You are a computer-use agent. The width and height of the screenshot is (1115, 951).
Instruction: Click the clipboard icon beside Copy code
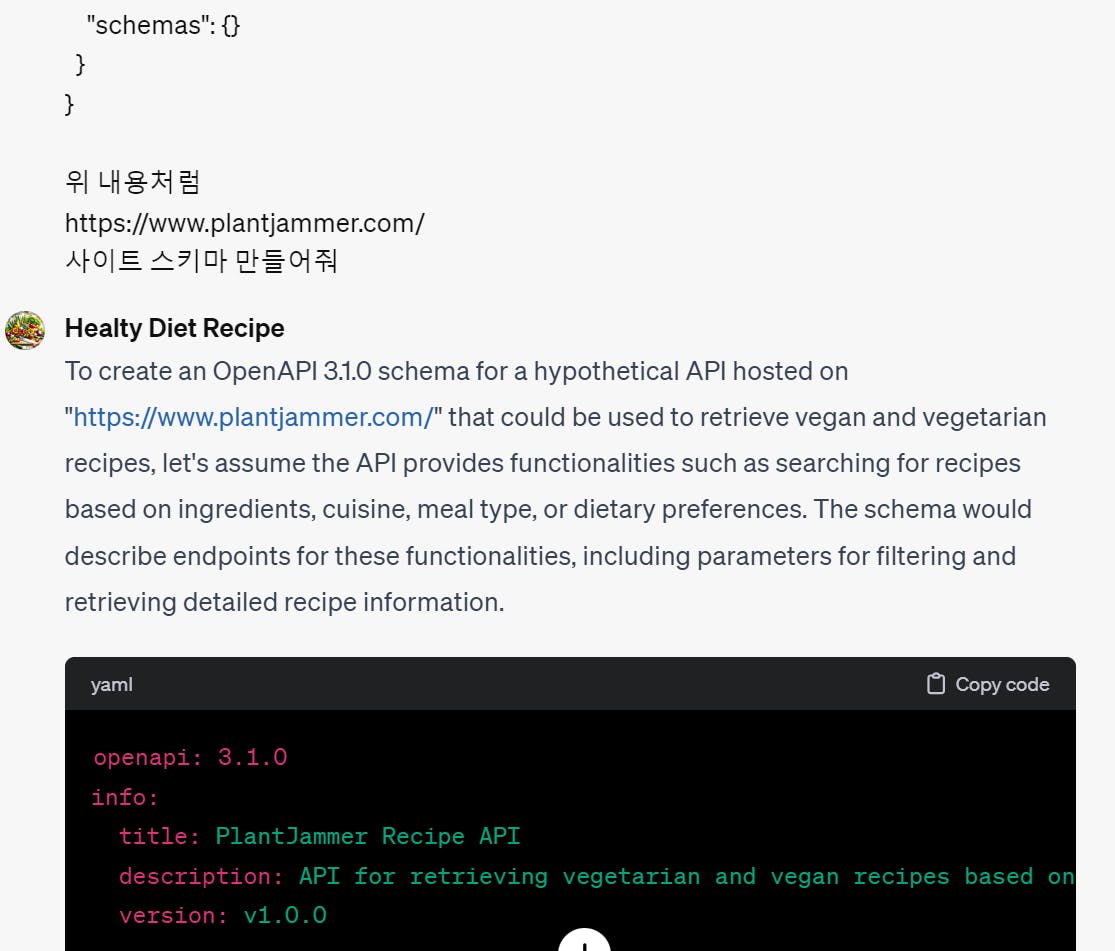pyautogui.click(x=936, y=684)
